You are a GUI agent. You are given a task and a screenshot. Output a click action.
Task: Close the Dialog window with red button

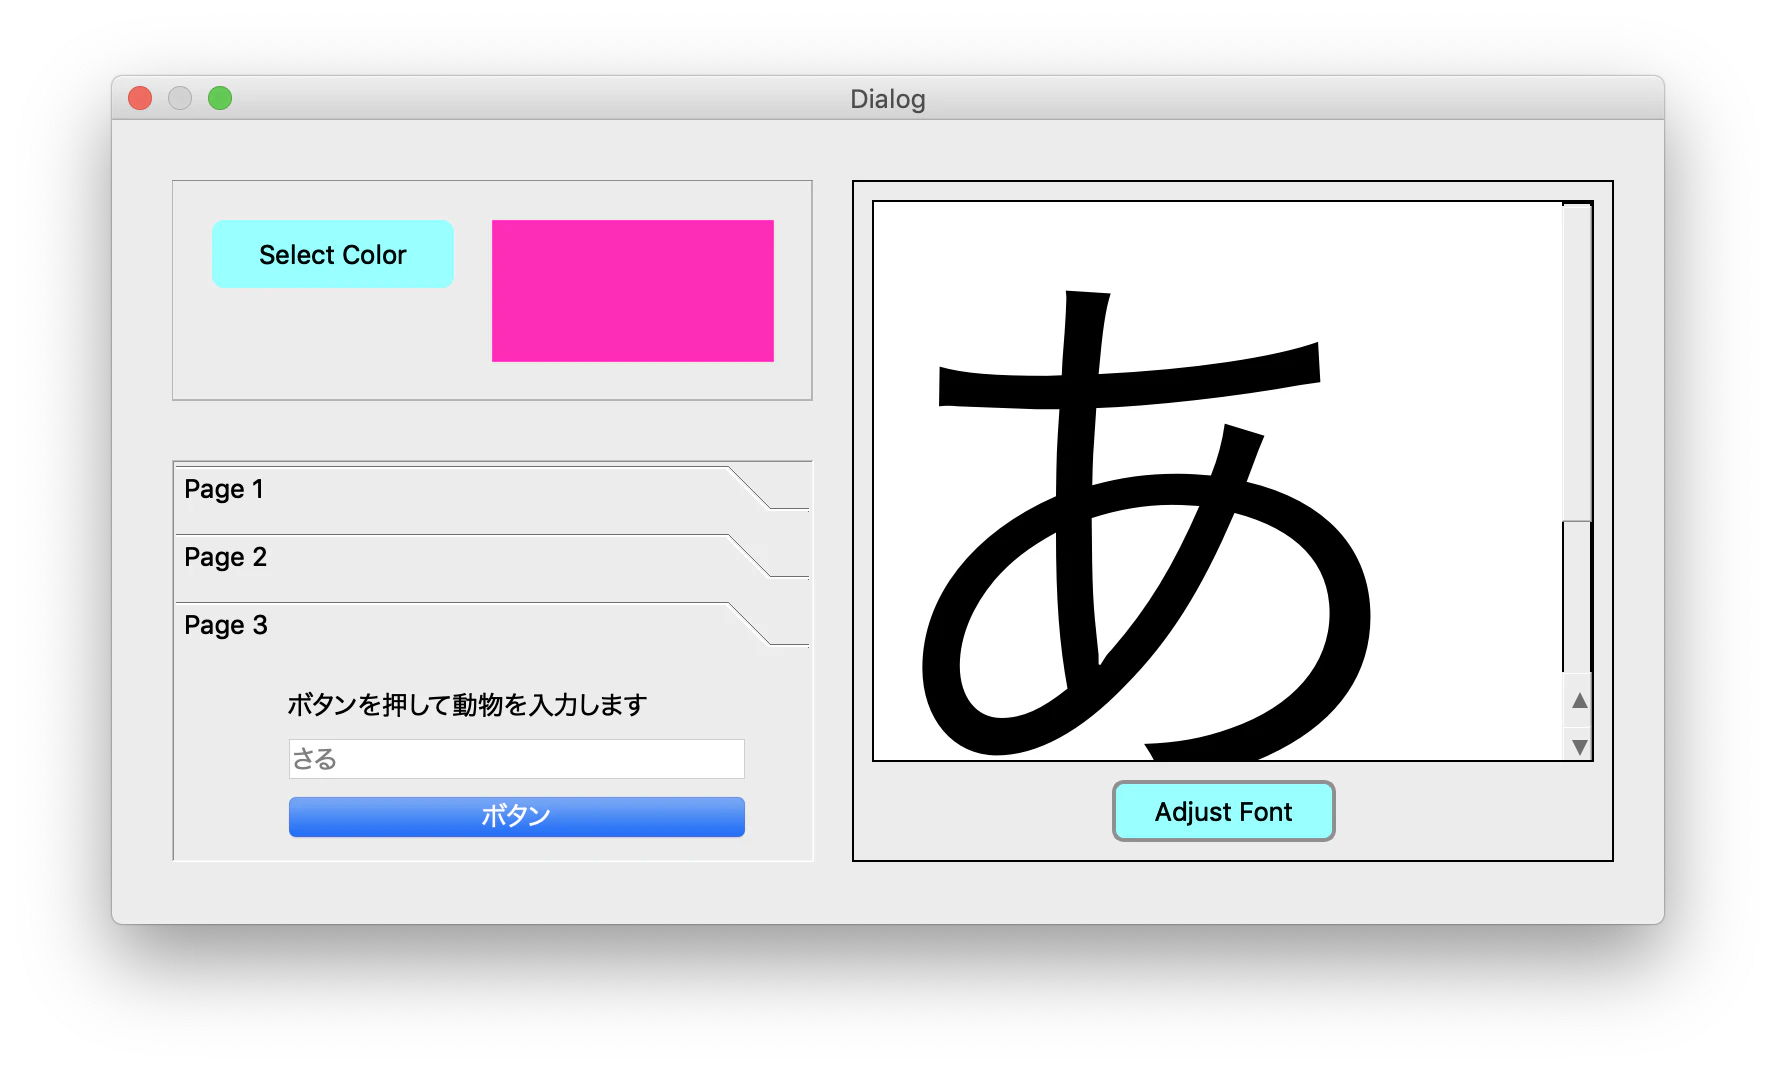pos(140,98)
